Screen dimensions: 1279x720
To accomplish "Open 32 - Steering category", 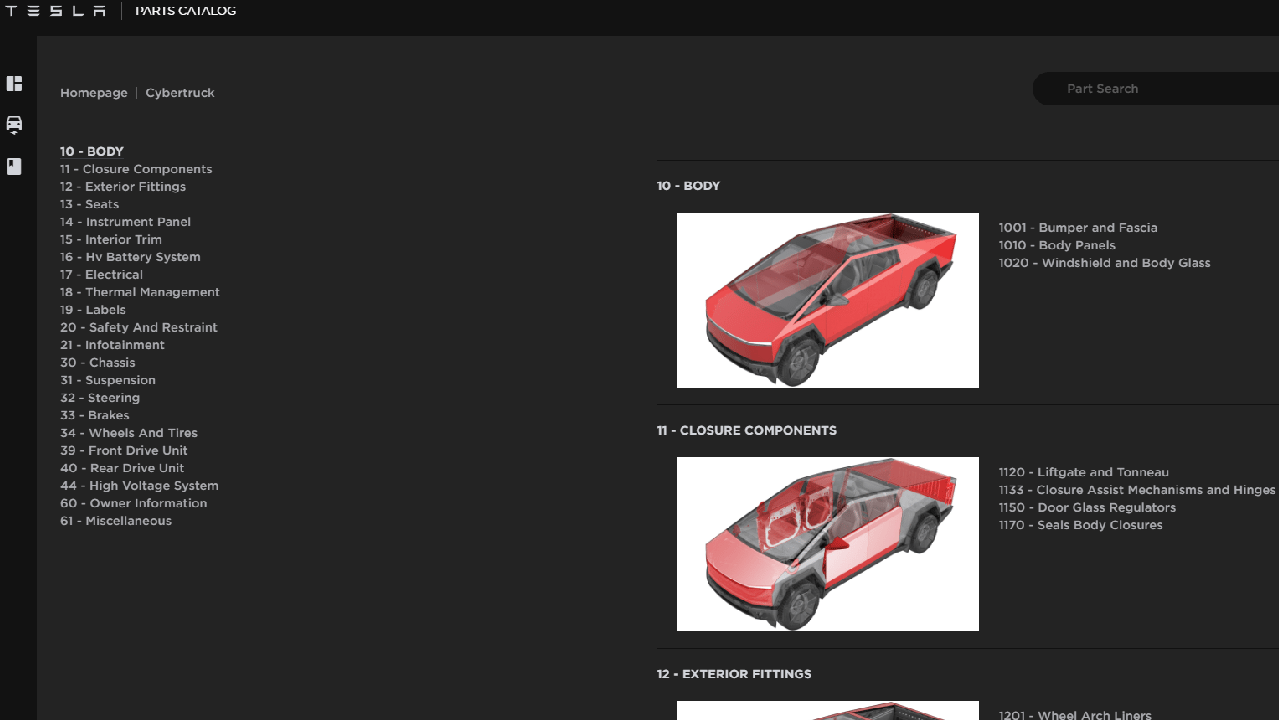I will [100, 398].
